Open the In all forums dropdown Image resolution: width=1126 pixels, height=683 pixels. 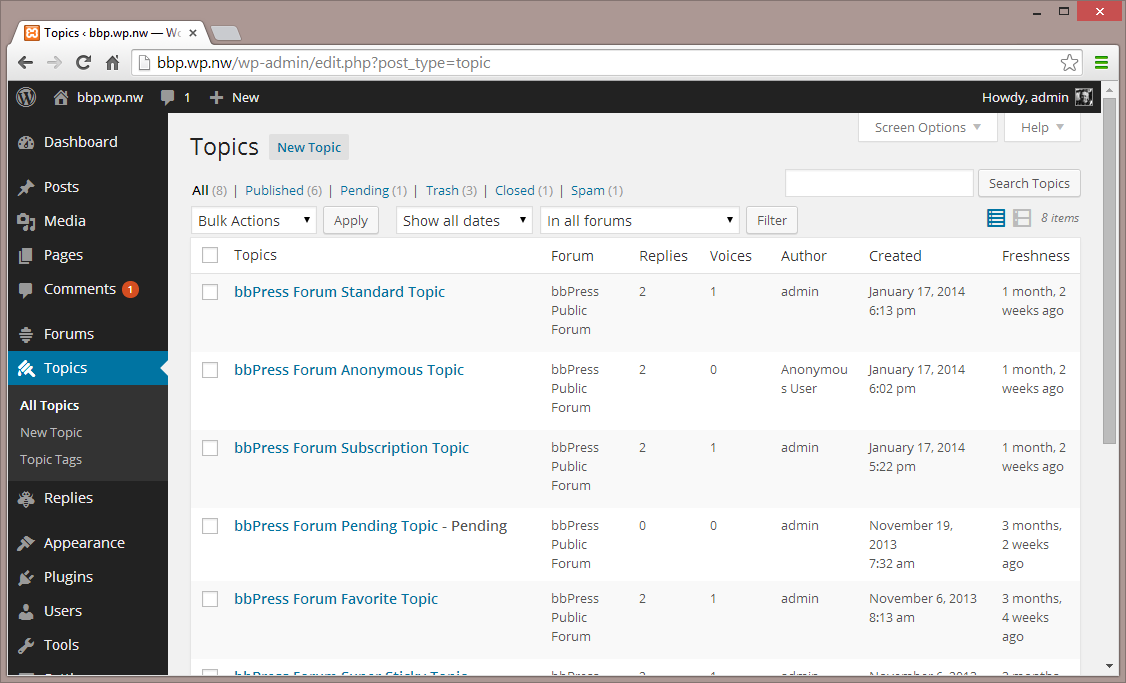coord(640,221)
